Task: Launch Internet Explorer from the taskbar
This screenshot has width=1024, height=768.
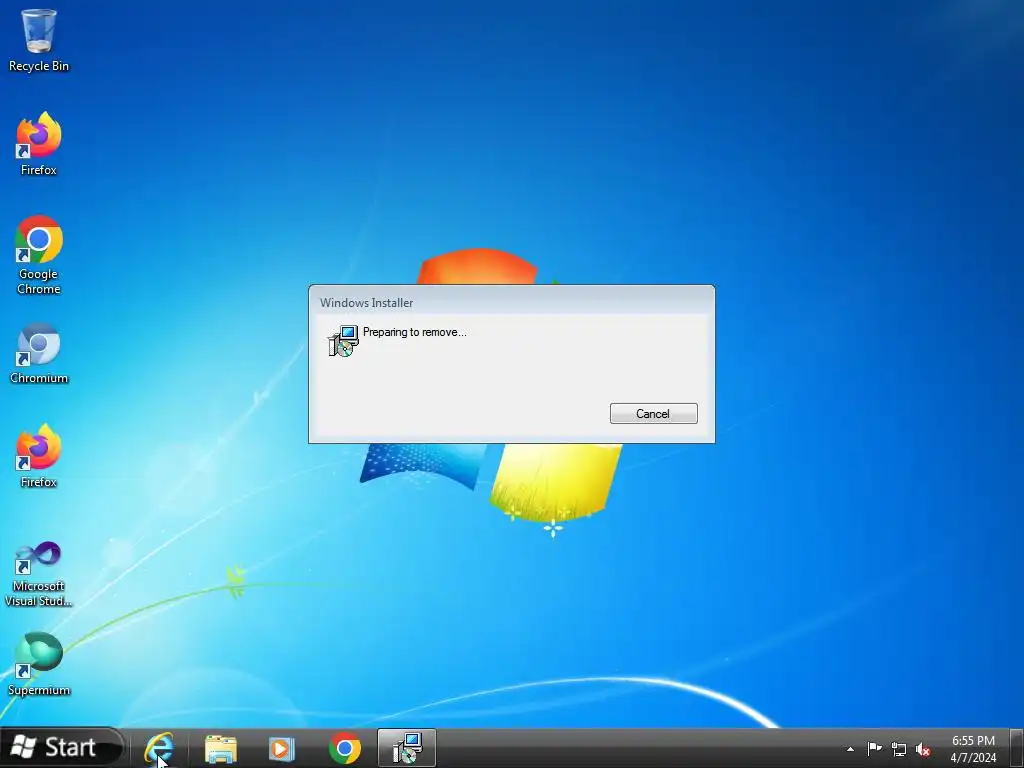Action: click(159, 748)
